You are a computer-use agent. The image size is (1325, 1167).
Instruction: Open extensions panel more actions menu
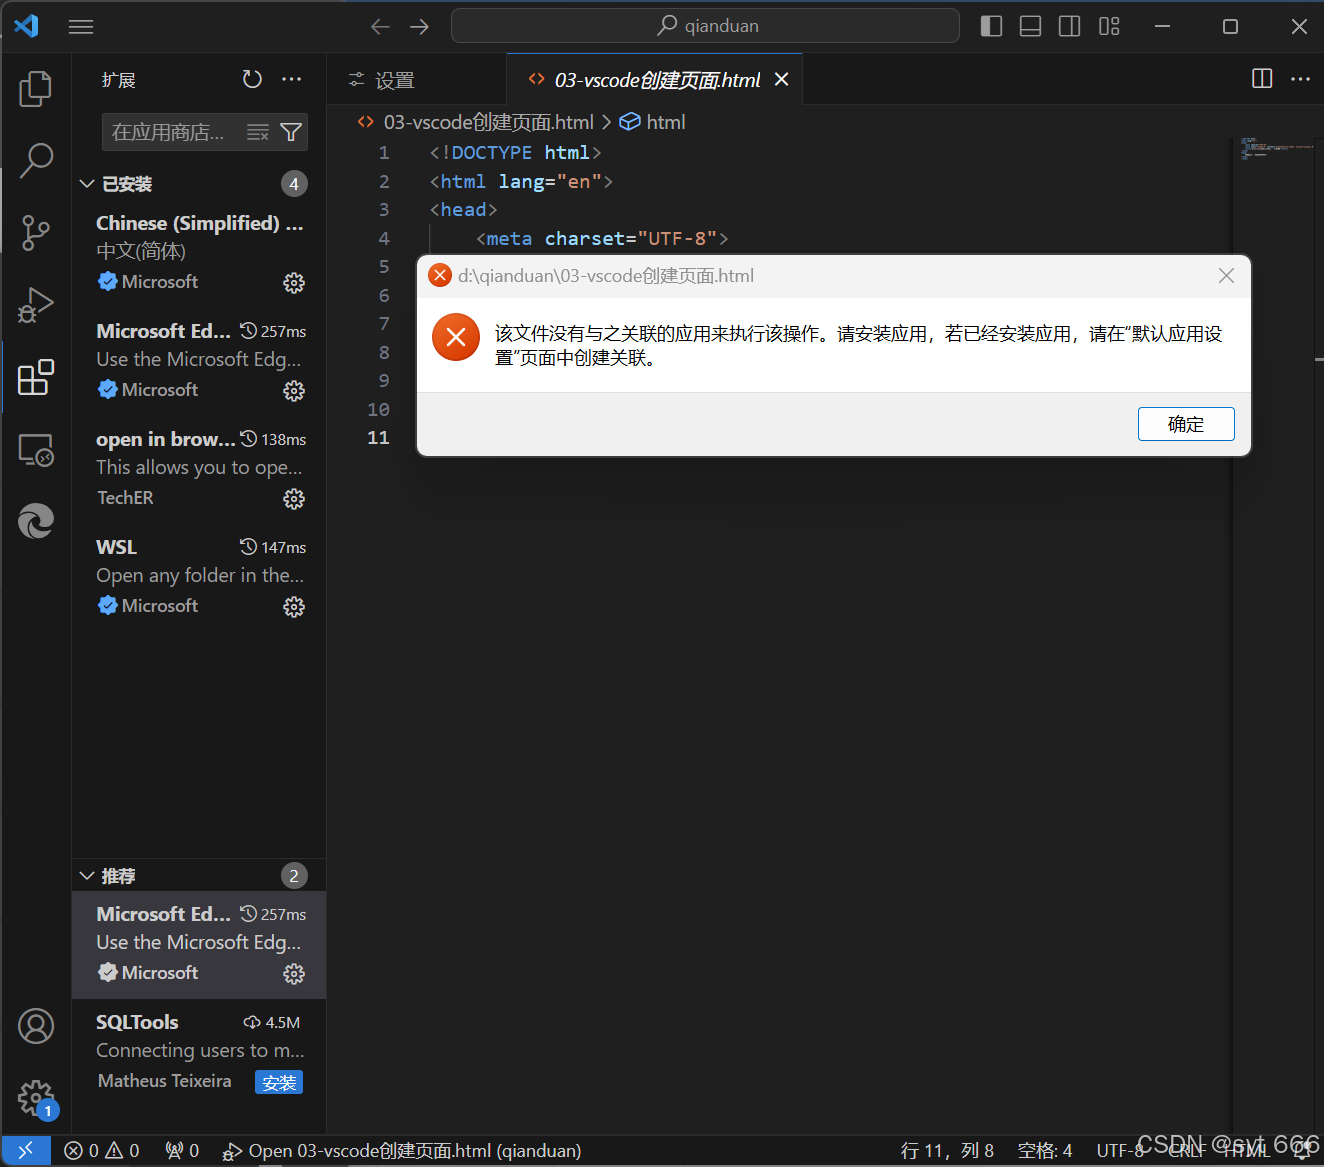(291, 79)
